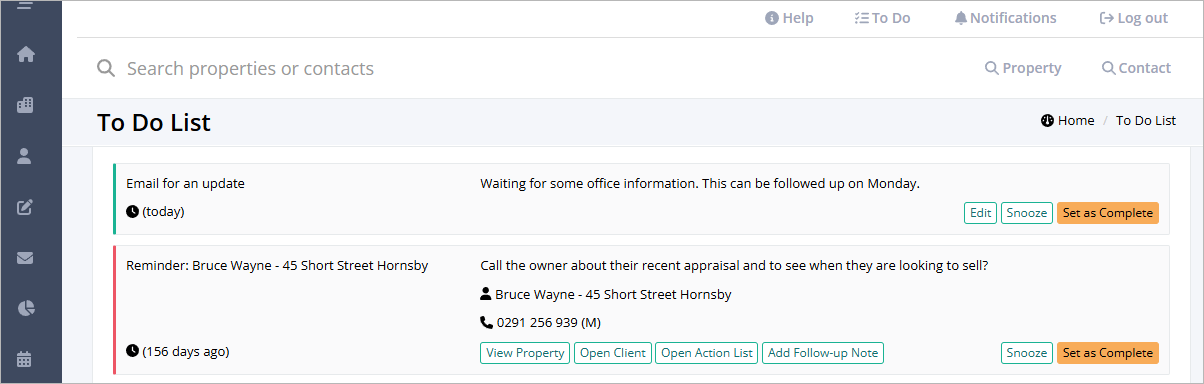Image resolution: width=1204 pixels, height=384 pixels.
Task: Toggle the hamburger menu icon
Action: tap(26, 6)
